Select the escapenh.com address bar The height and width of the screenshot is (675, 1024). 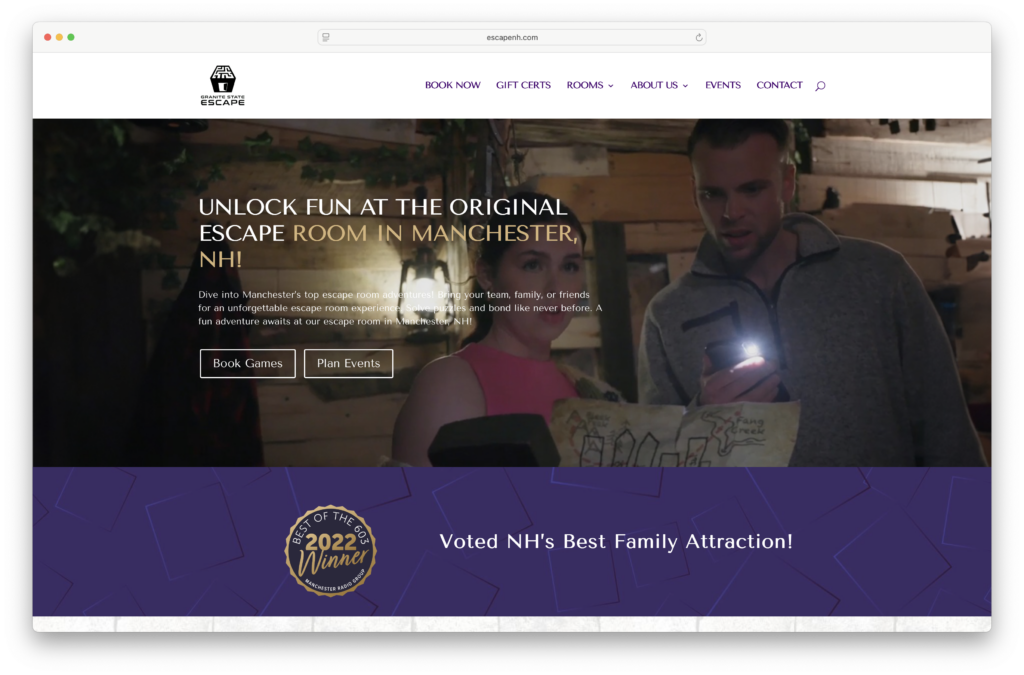coord(511,37)
